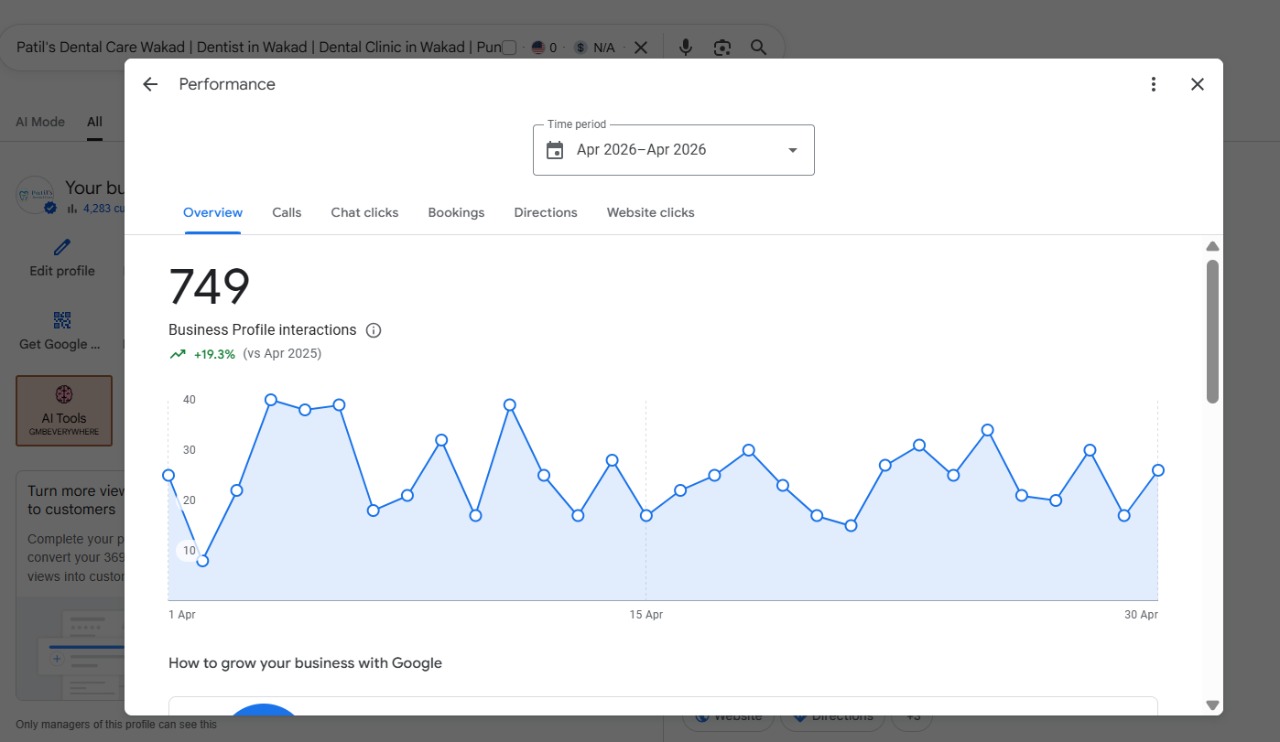The height and width of the screenshot is (742, 1280).
Task: Go back using the Performance back arrow
Action: 150,85
